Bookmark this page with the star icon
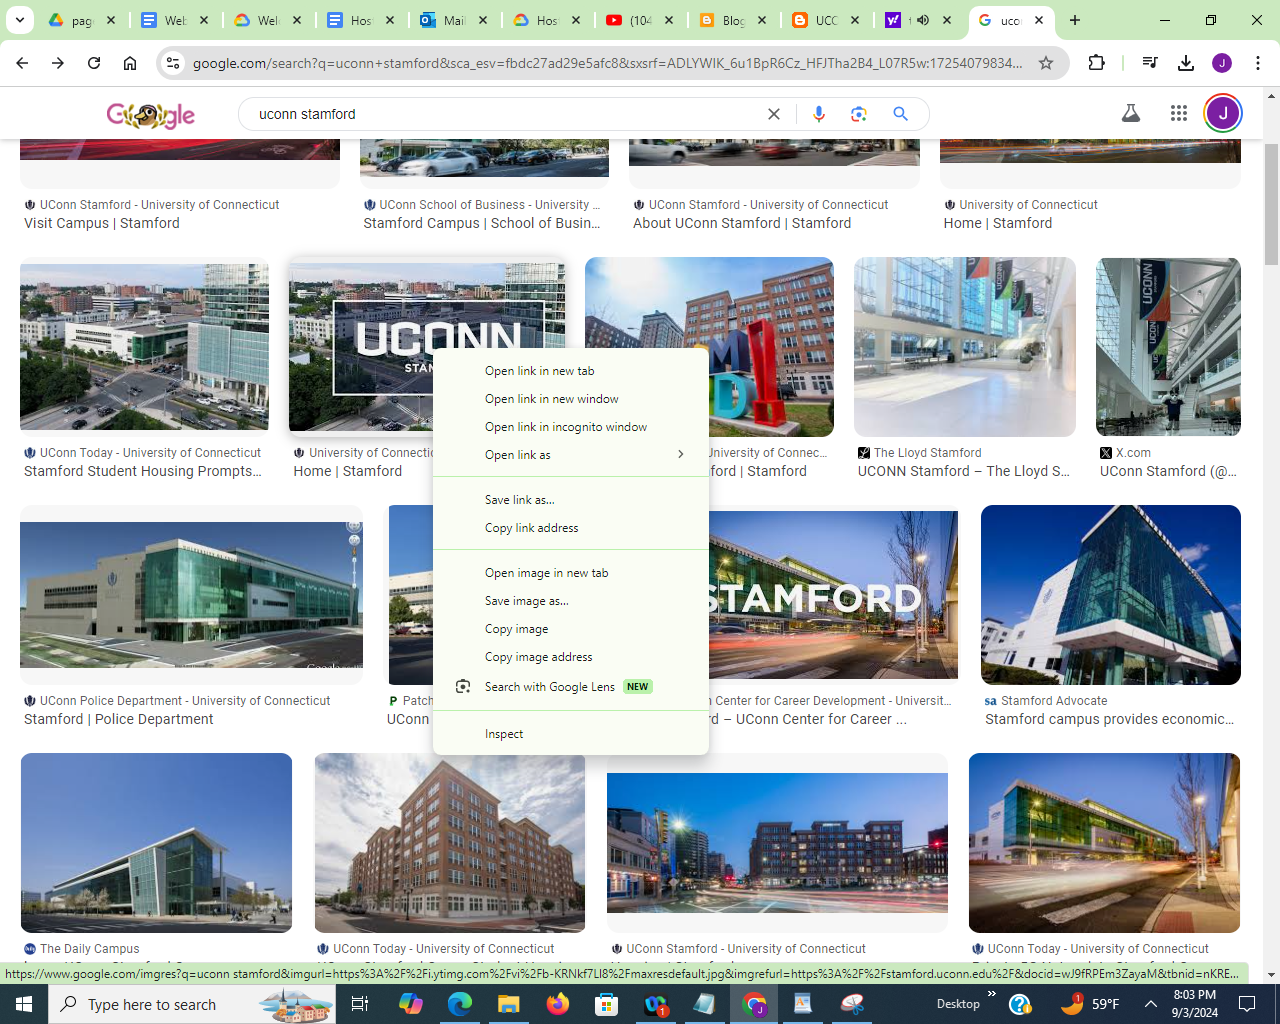 point(1046,63)
